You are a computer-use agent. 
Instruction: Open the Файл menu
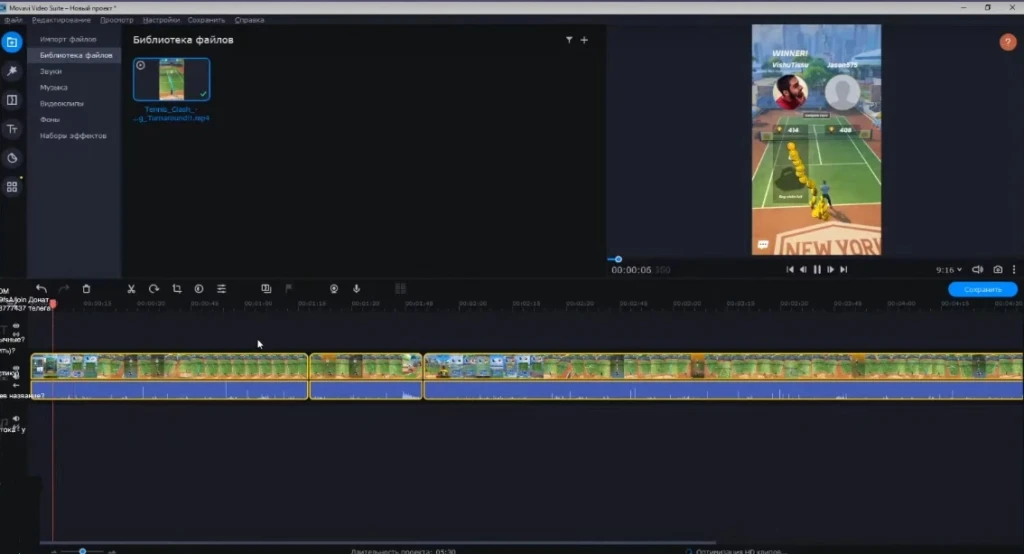coord(12,20)
